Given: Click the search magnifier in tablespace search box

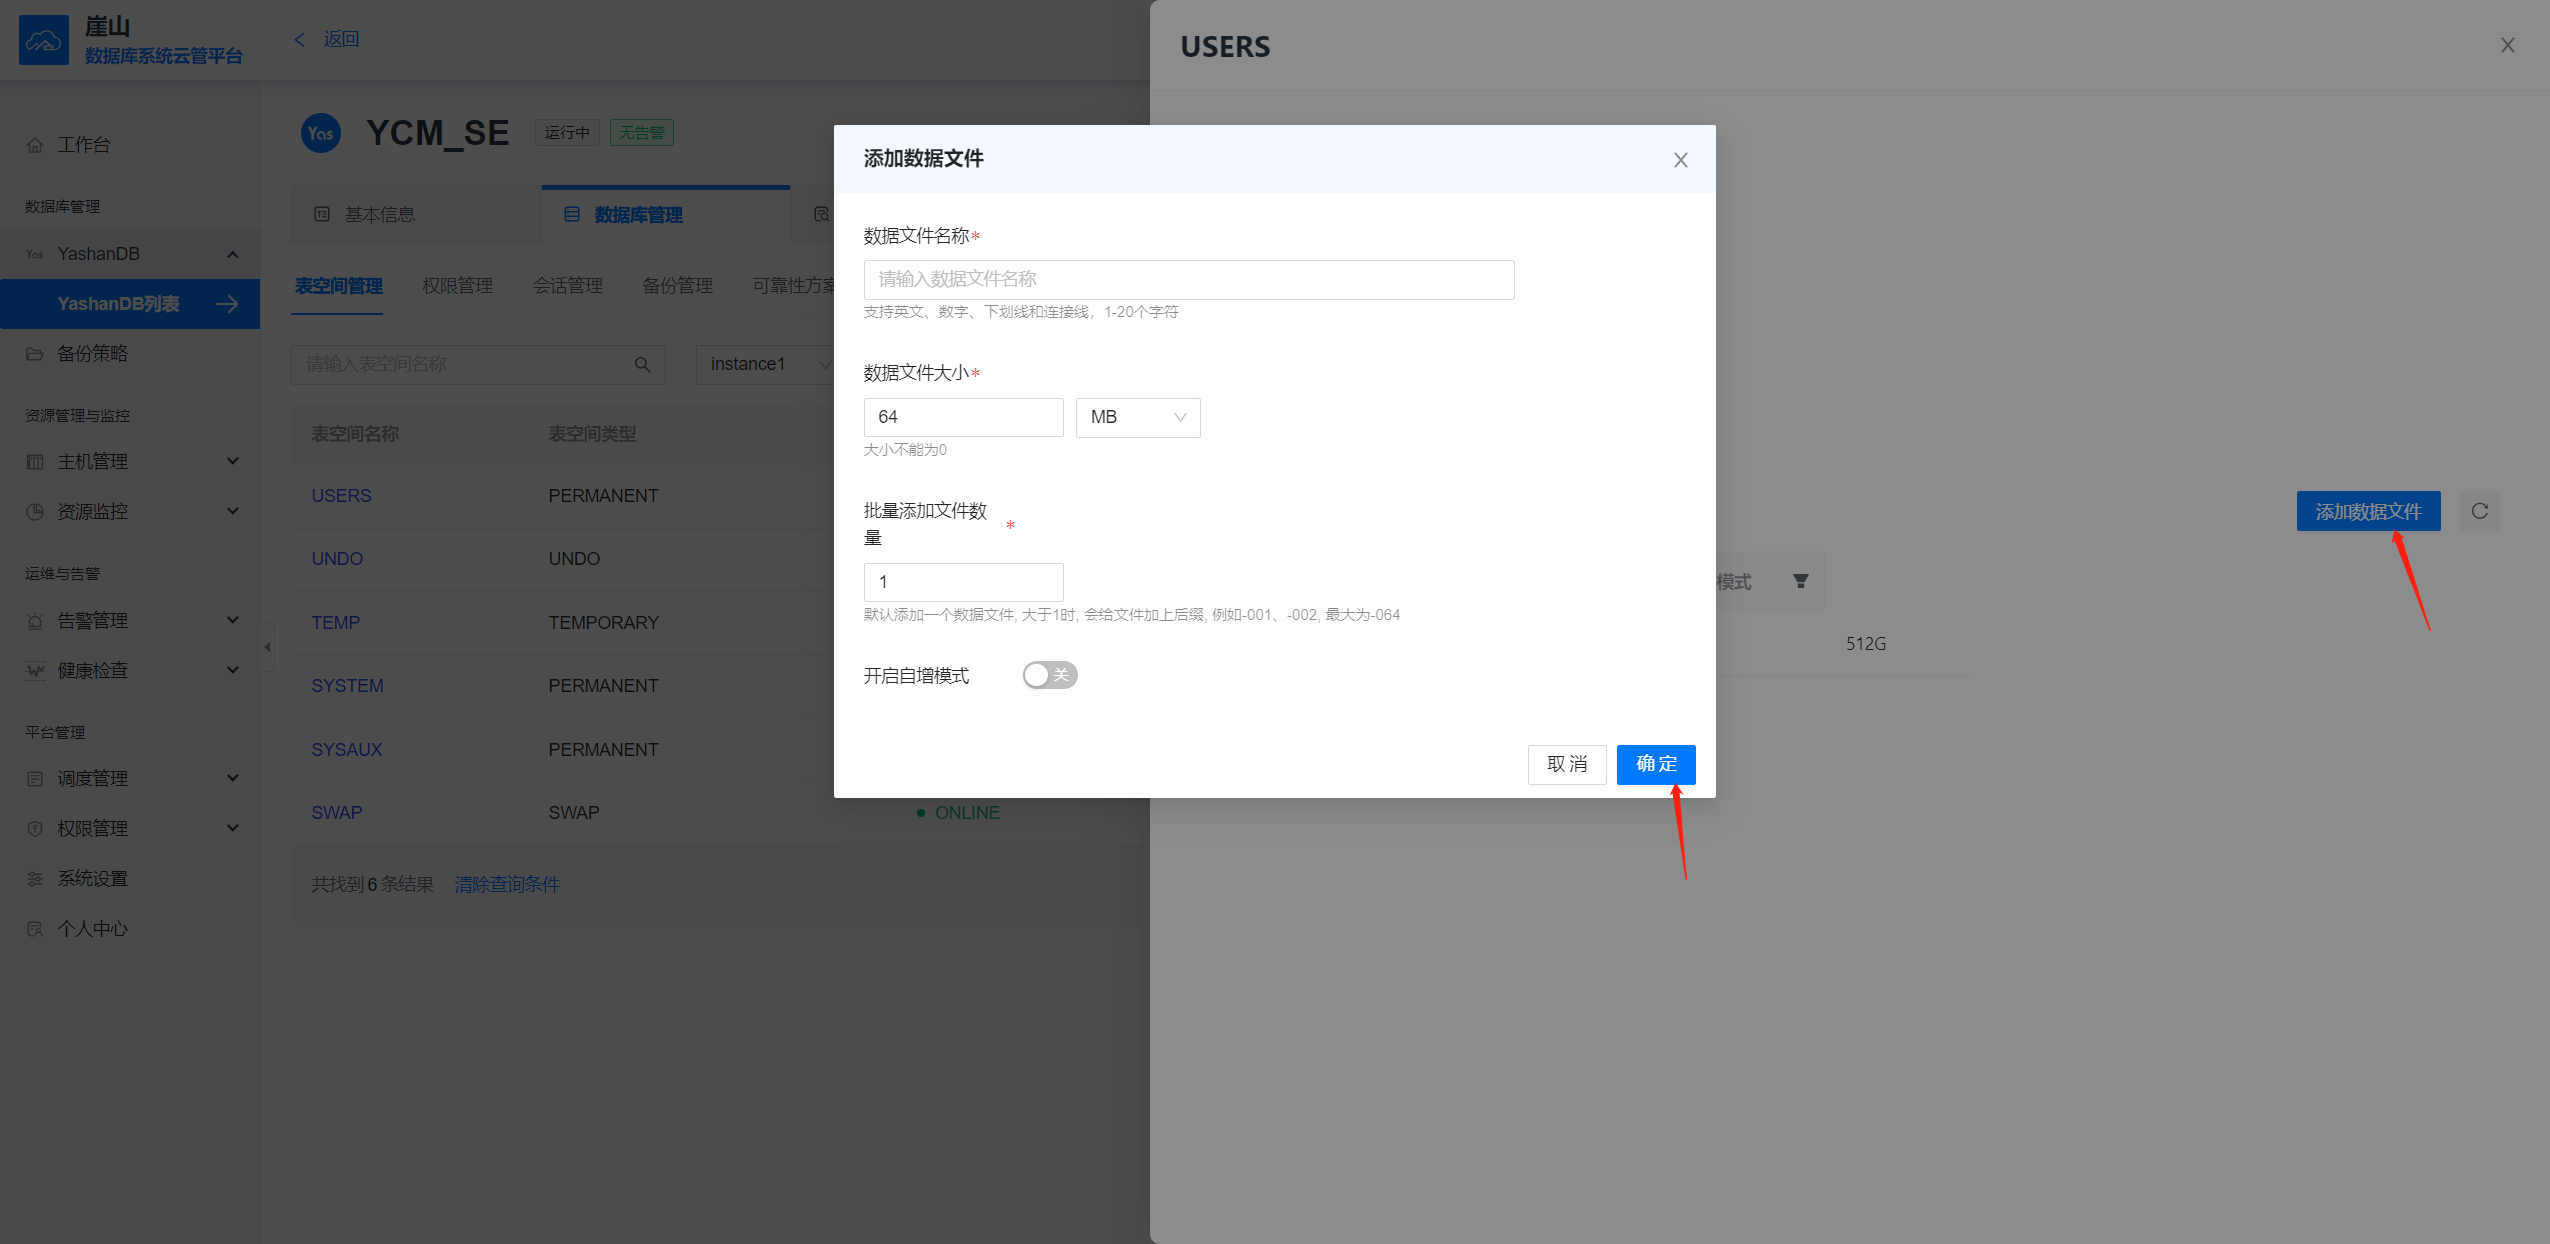Looking at the screenshot, I should (642, 365).
